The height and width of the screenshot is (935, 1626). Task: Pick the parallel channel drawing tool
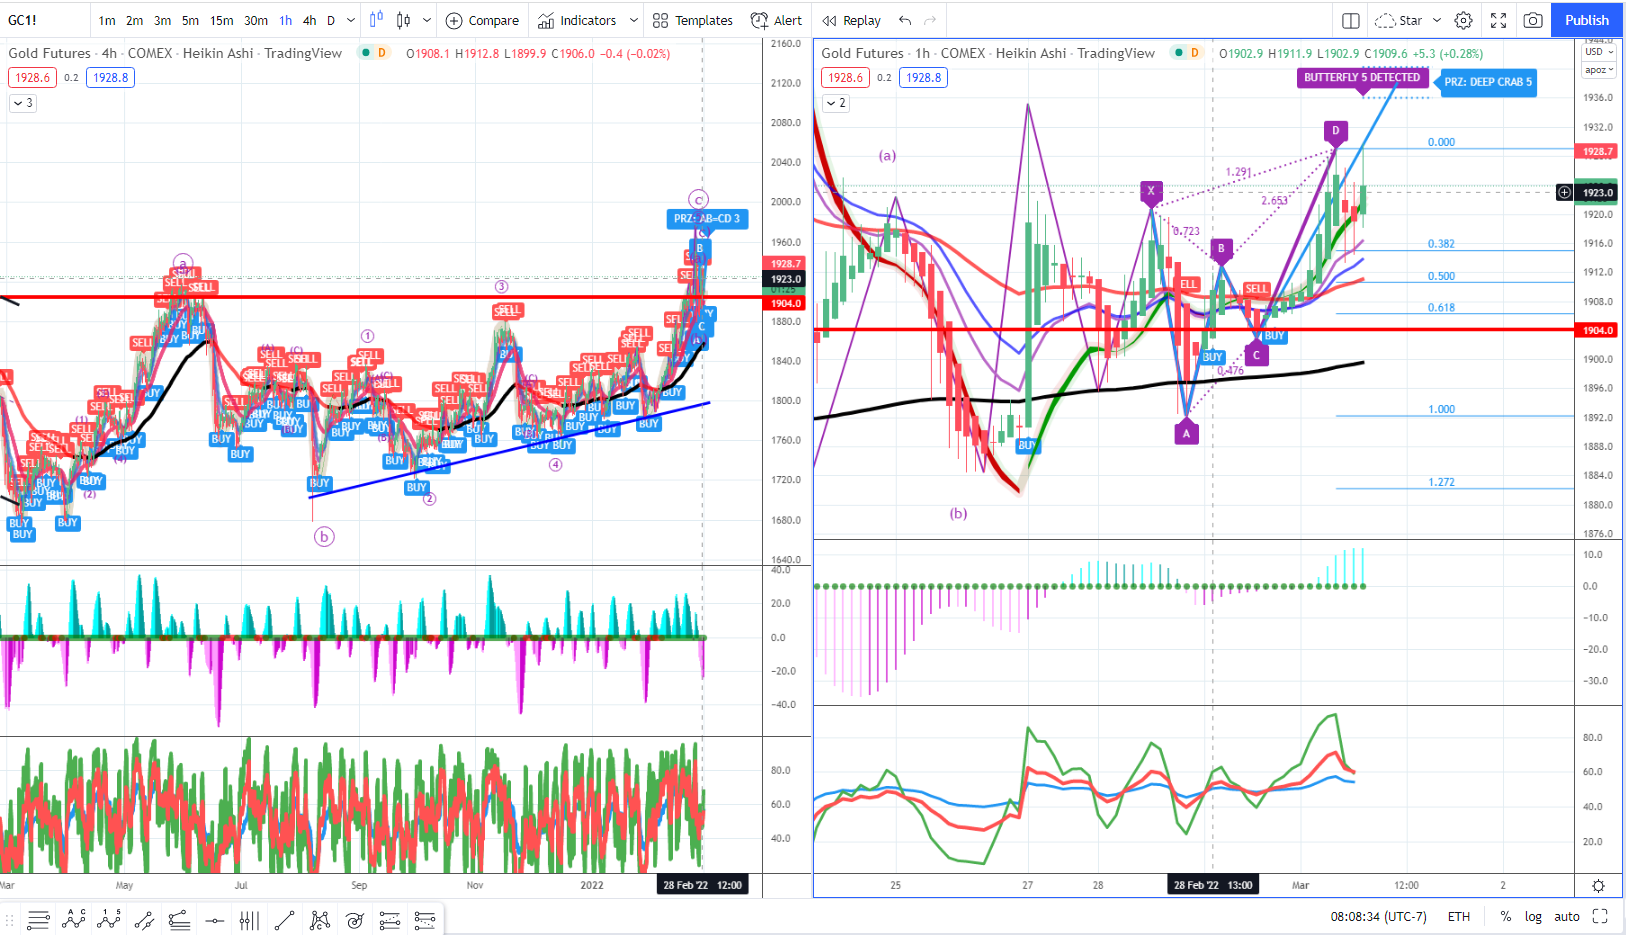point(144,920)
